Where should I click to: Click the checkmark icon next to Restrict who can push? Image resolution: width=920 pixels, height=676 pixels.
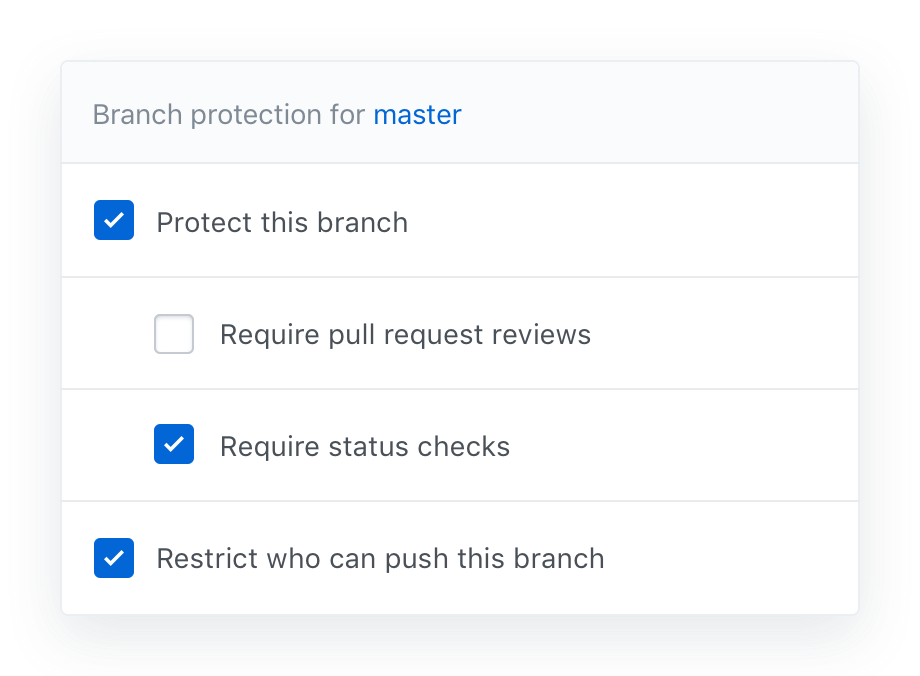[114, 558]
